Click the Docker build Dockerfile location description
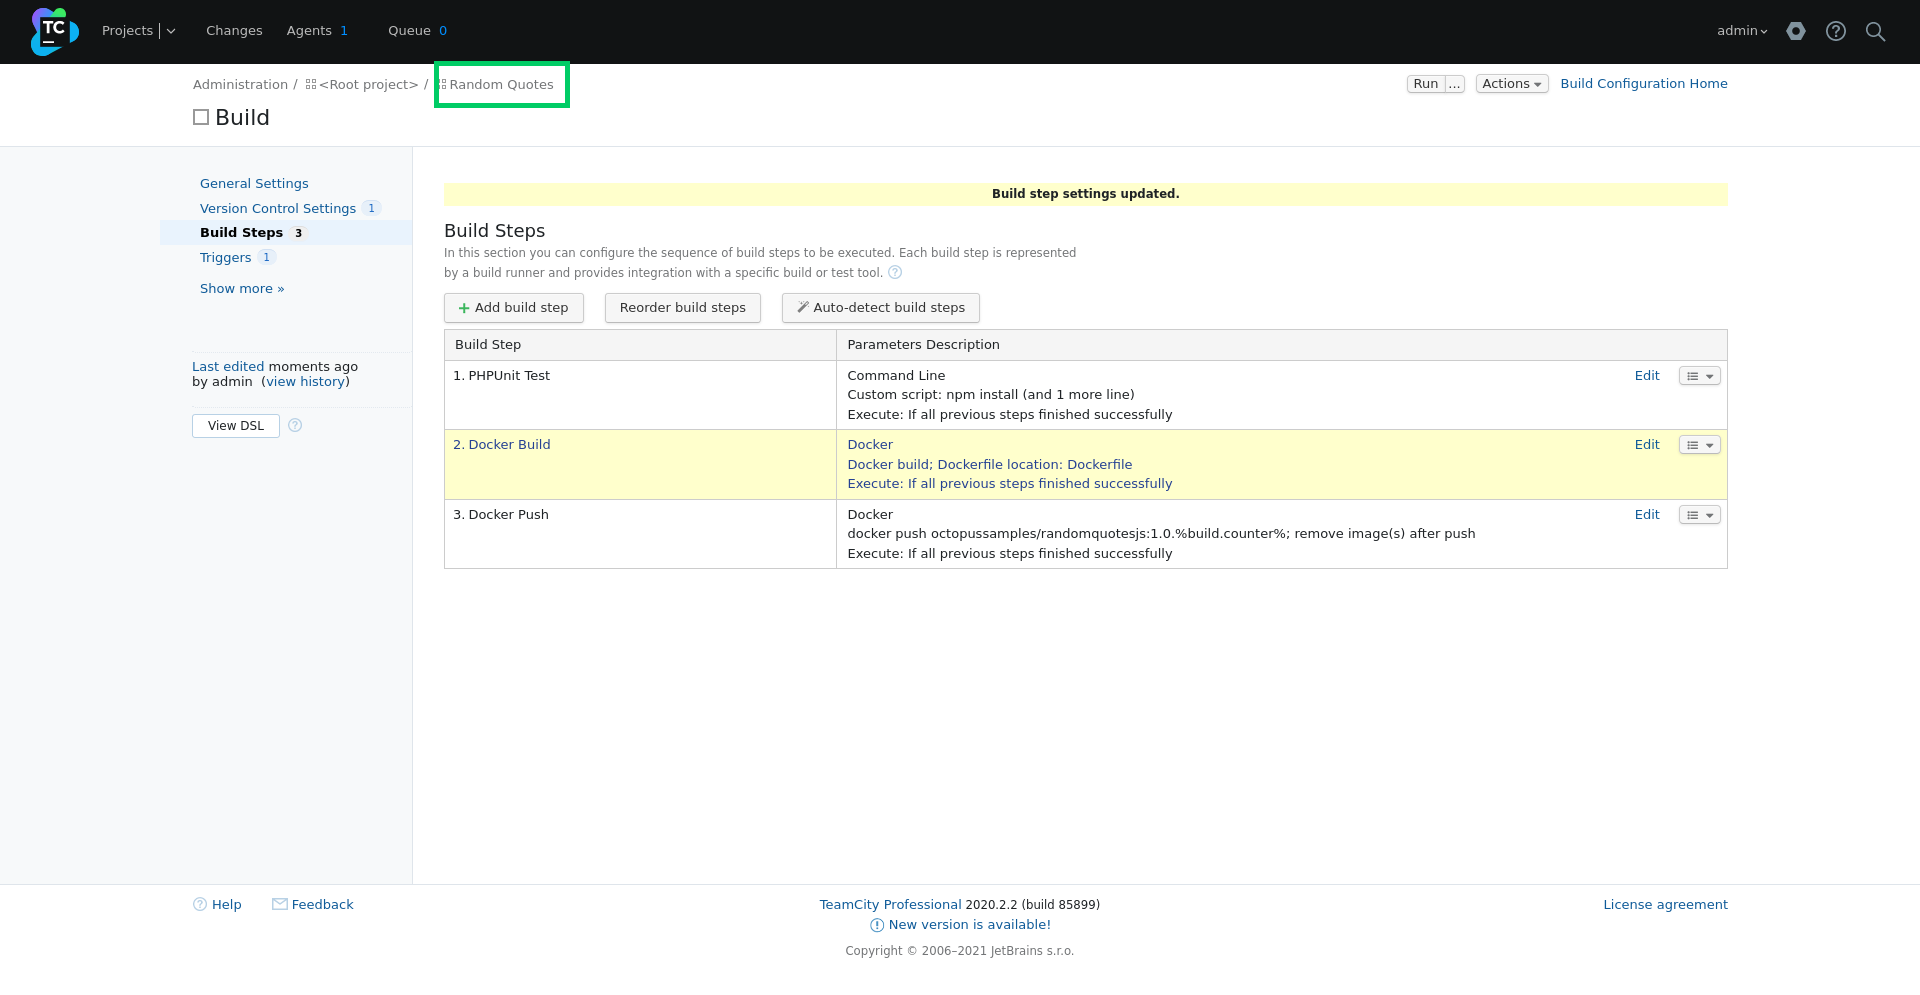The height and width of the screenshot is (995, 1920). click(990, 465)
